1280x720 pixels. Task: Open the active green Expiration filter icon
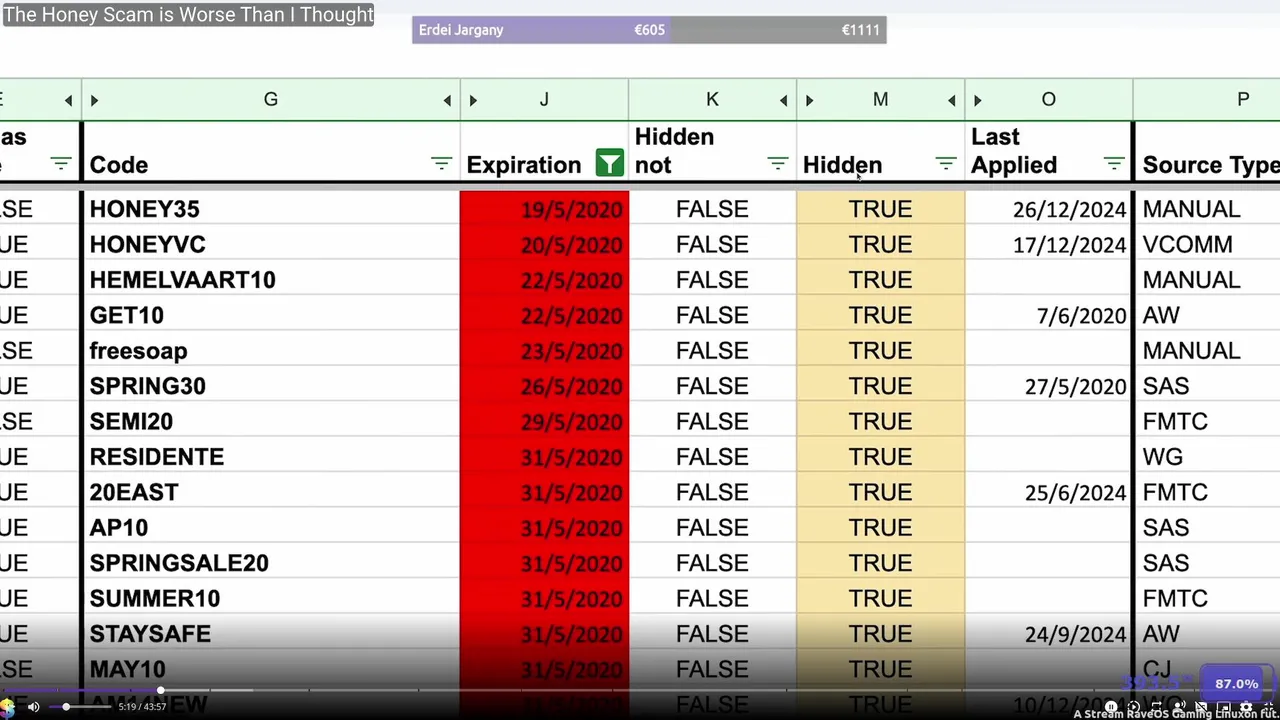[609, 163]
